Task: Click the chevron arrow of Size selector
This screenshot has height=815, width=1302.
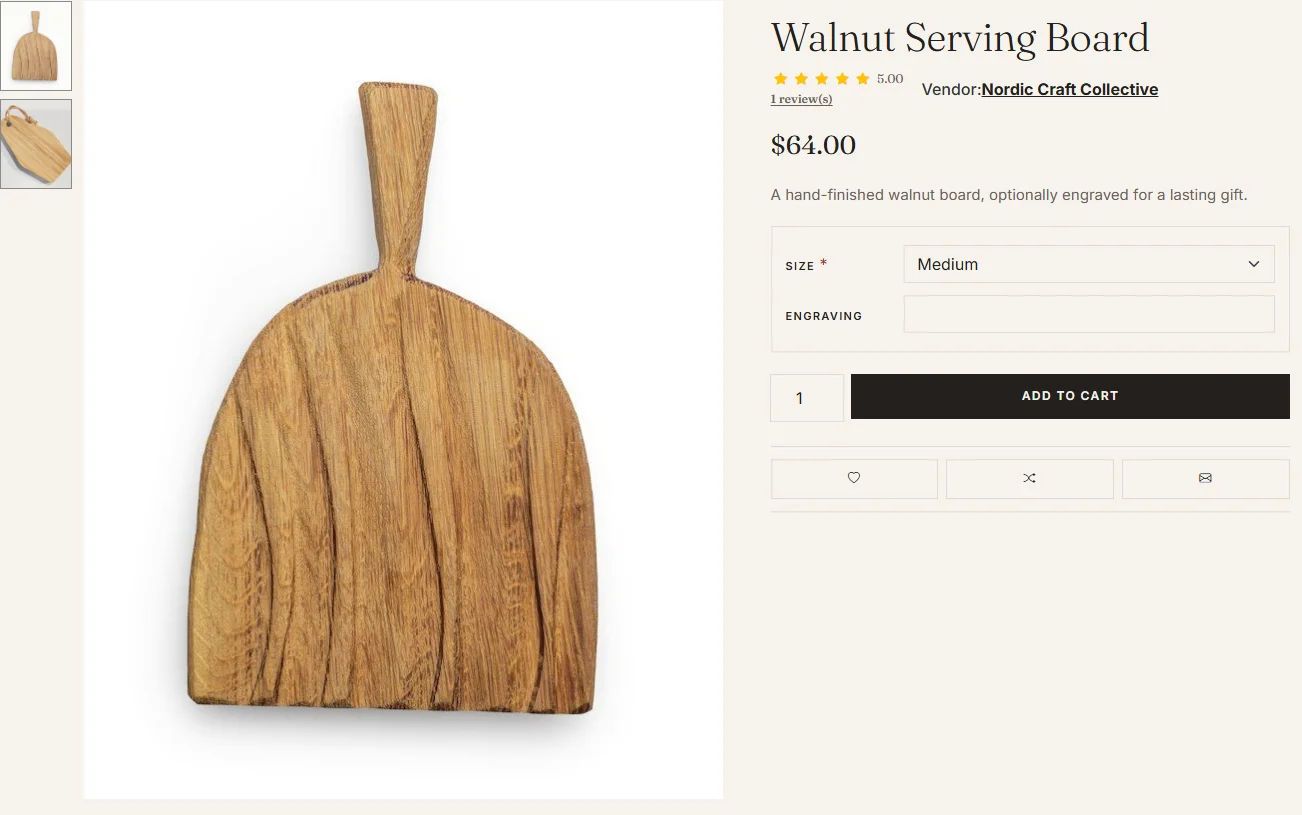Action: coord(1253,264)
